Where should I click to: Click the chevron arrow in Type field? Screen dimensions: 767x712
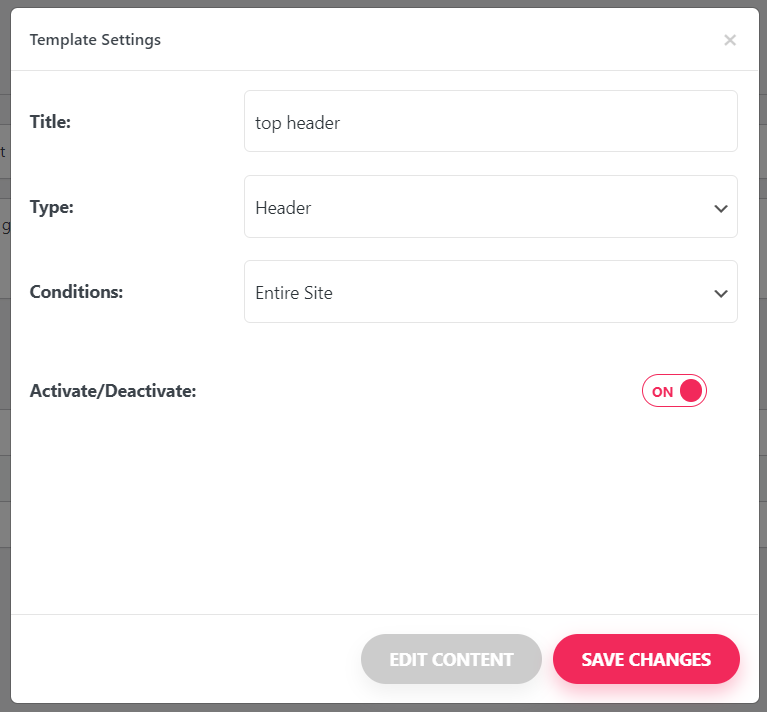(721, 209)
